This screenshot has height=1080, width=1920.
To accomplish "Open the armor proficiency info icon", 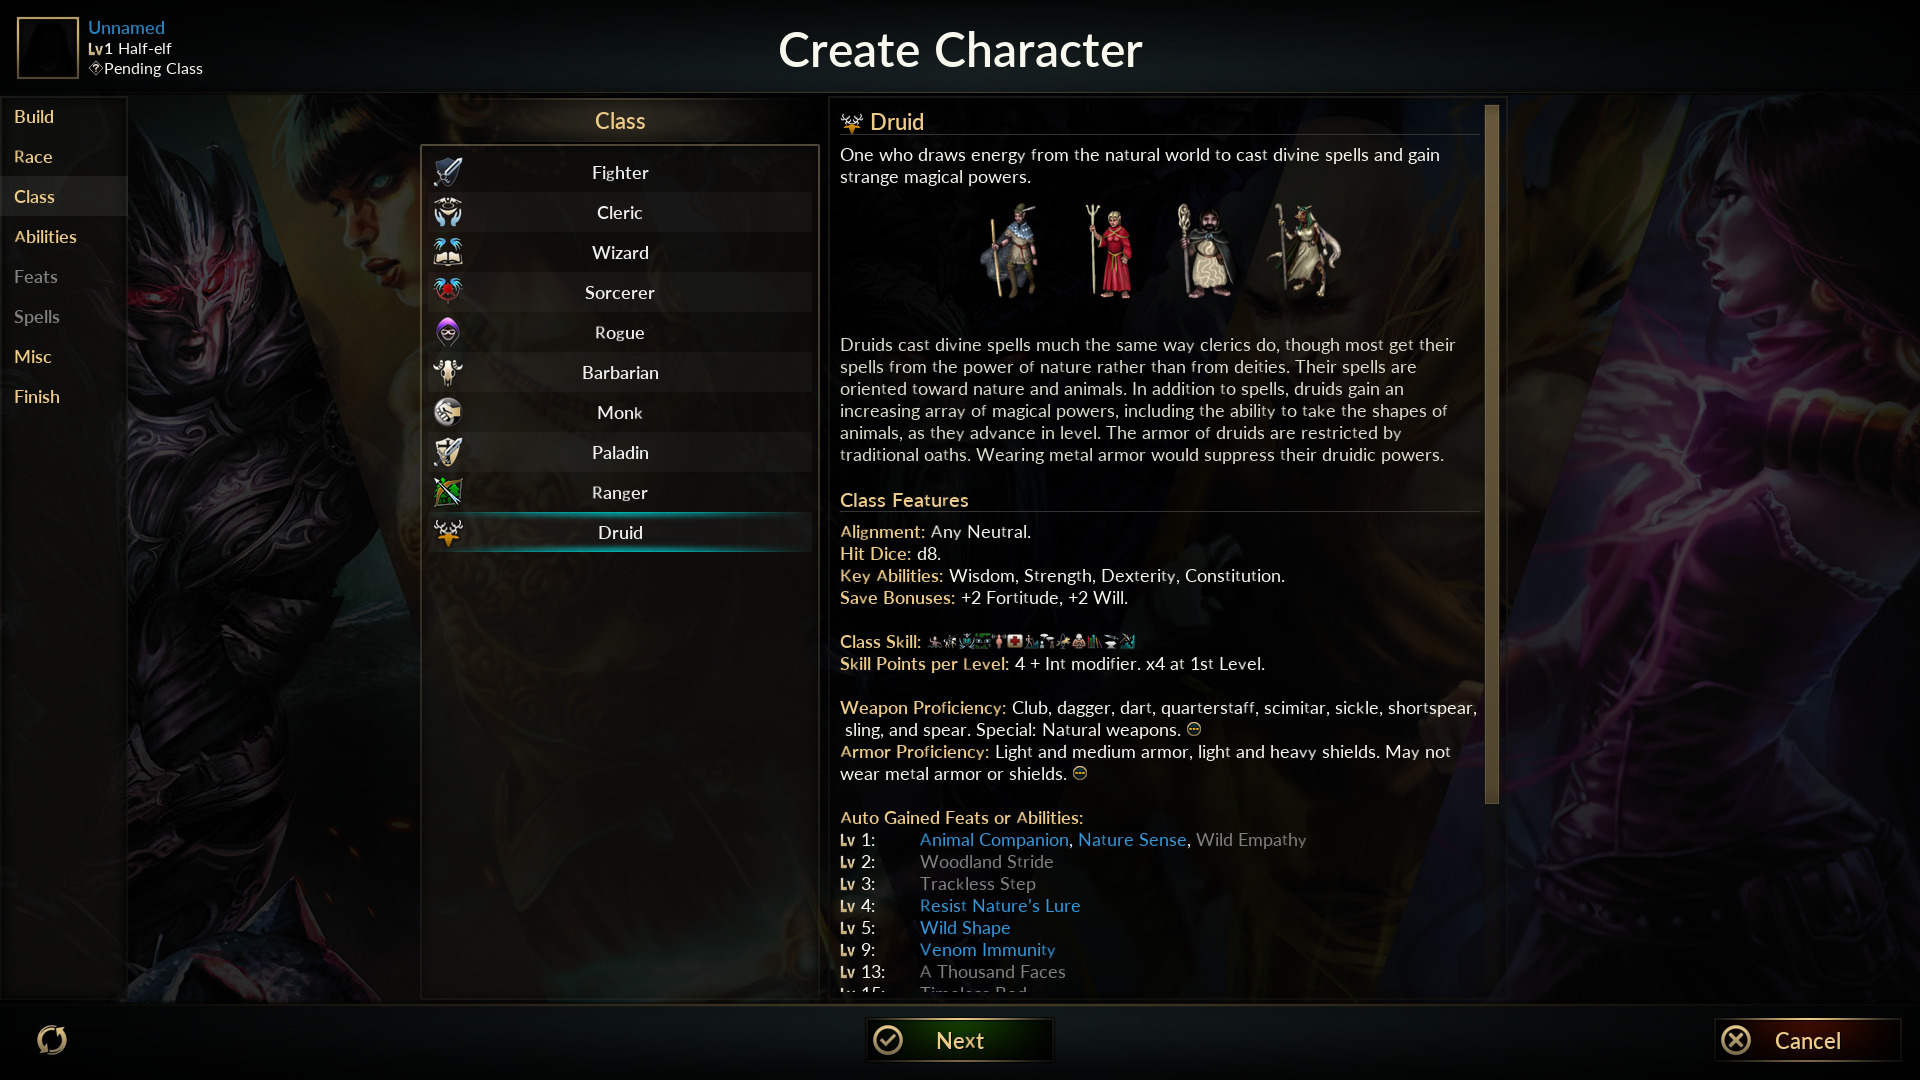I will (x=1079, y=773).
